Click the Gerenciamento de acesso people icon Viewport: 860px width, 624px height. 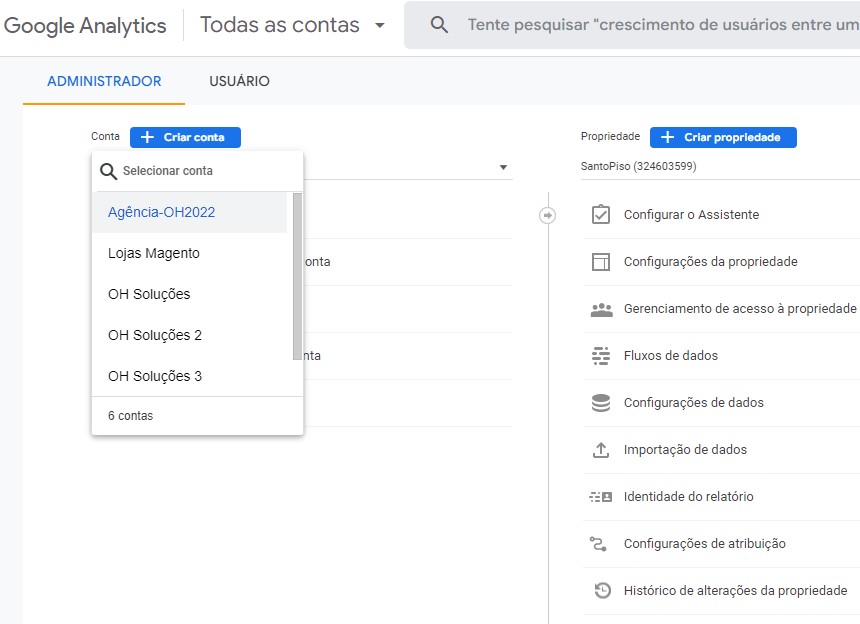click(x=601, y=309)
